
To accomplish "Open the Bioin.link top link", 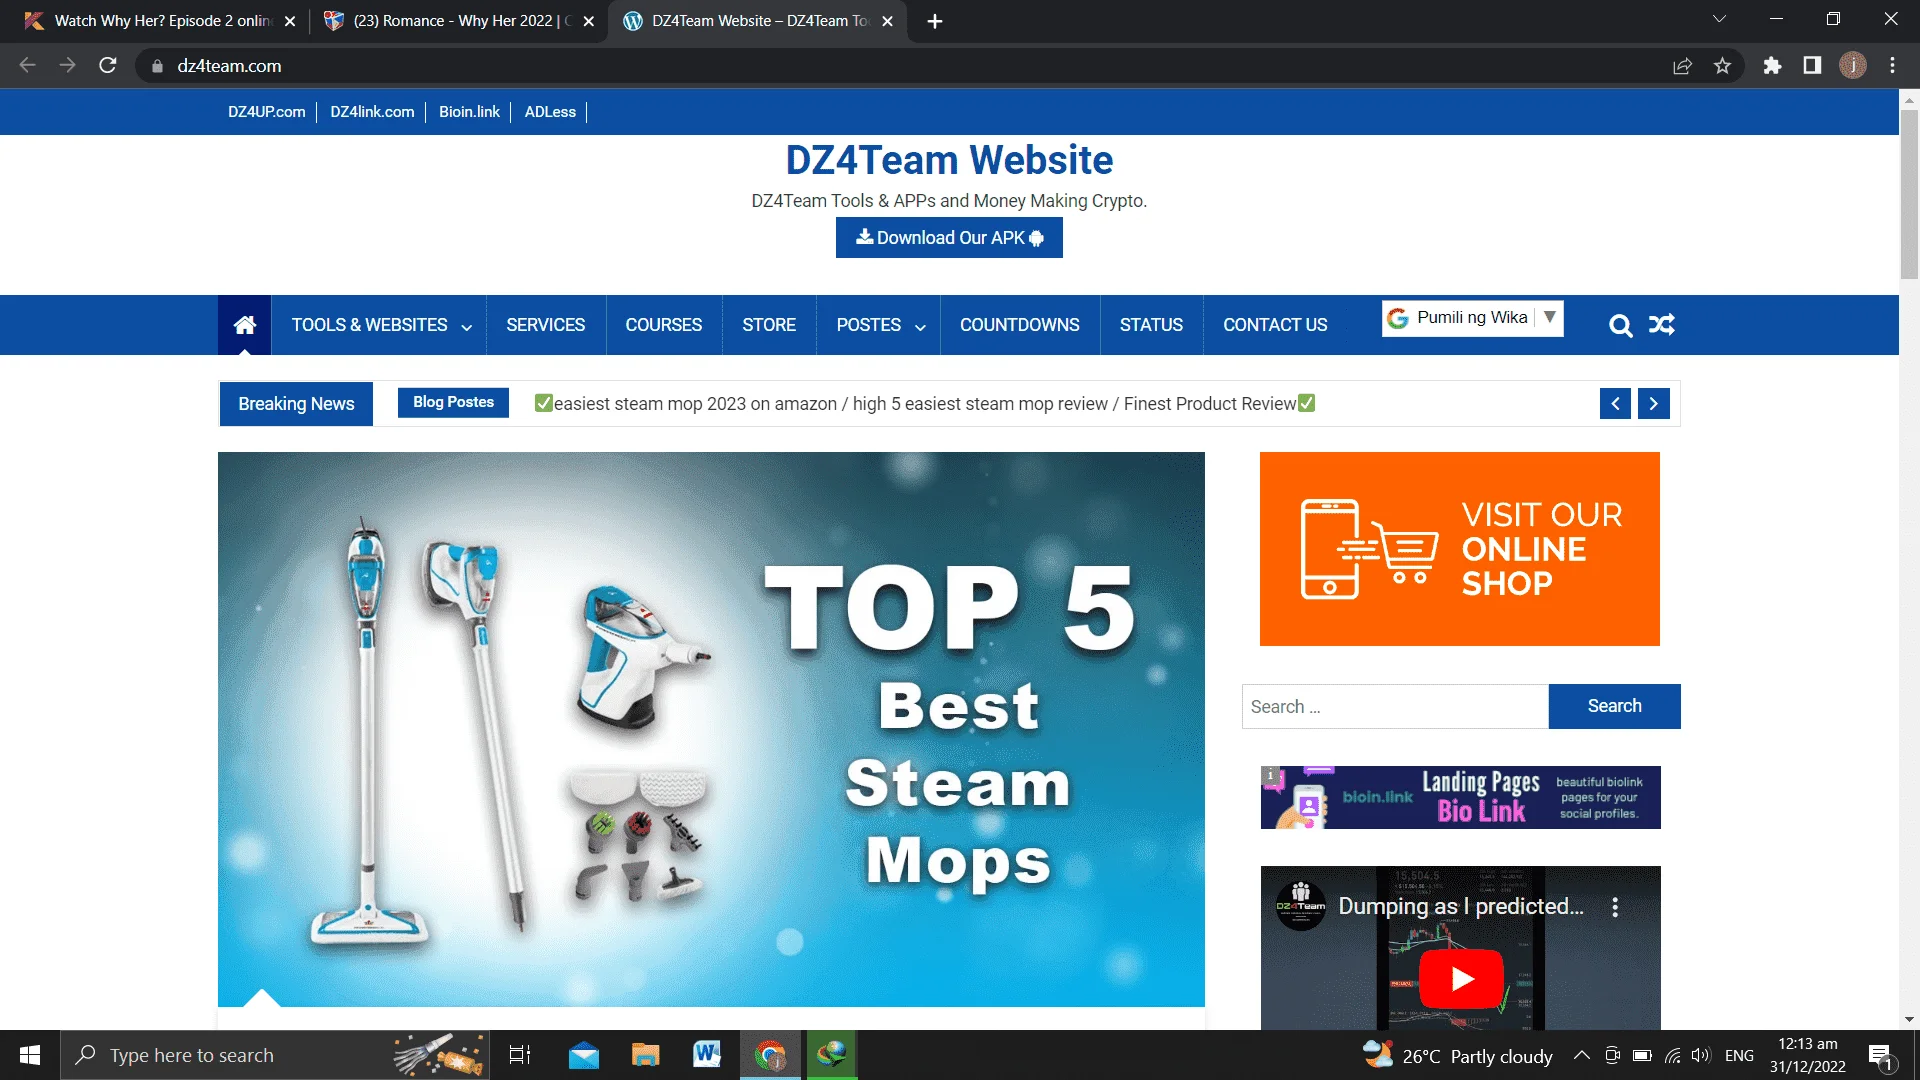I will point(469,112).
